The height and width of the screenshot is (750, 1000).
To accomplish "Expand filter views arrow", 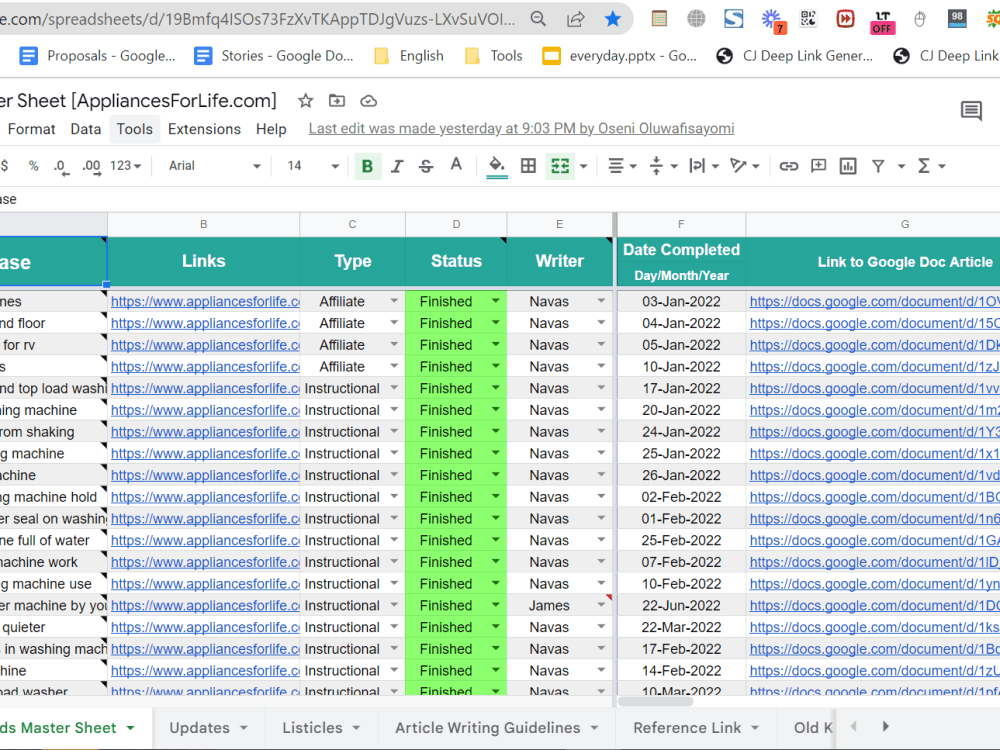I will tap(901, 166).
